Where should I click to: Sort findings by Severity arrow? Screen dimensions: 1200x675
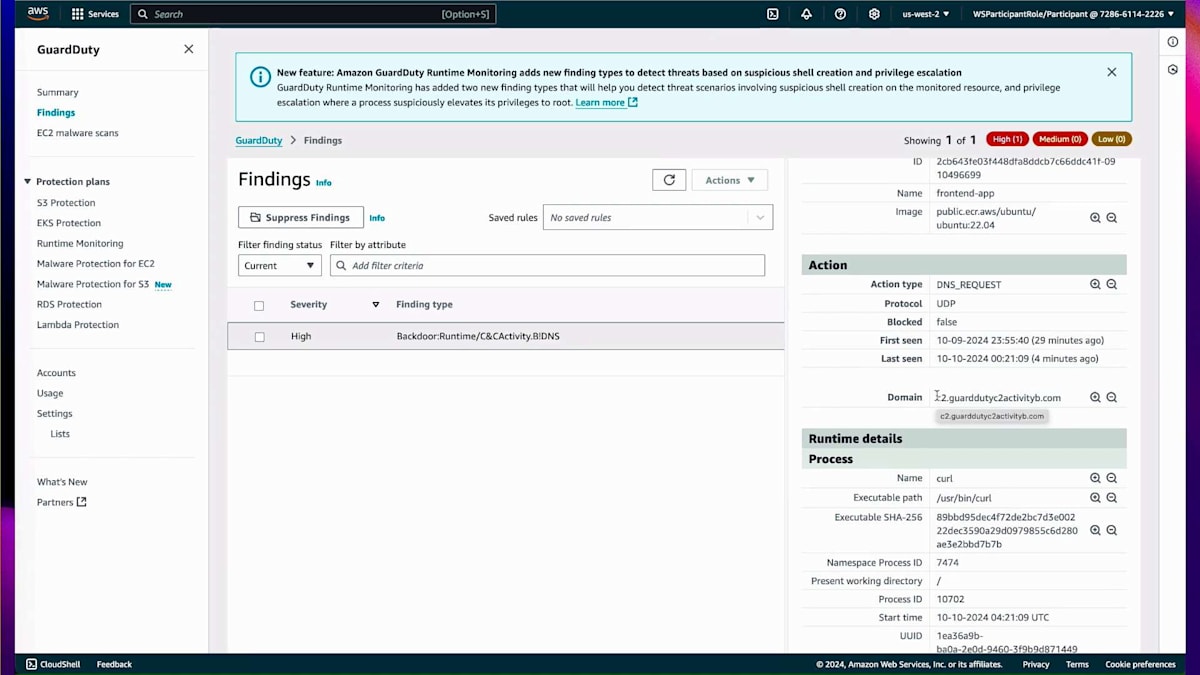coord(376,305)
